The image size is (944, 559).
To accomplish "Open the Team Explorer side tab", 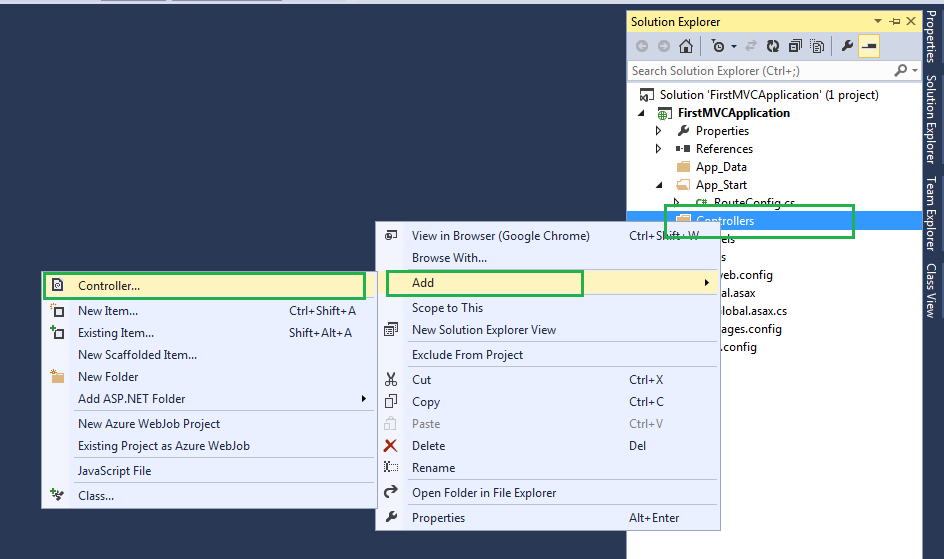I will [931, 214].
